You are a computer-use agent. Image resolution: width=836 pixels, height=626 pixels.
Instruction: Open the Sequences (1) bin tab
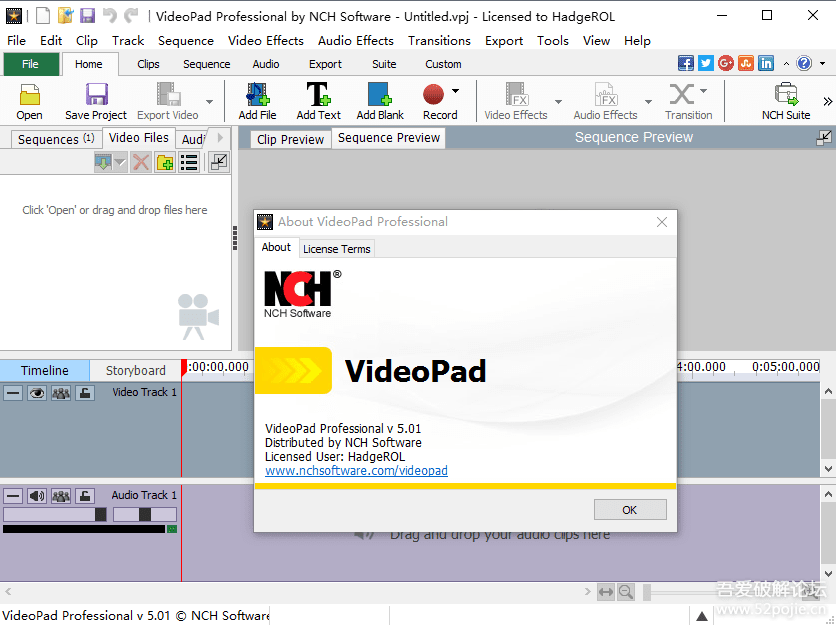click(56, 139)
